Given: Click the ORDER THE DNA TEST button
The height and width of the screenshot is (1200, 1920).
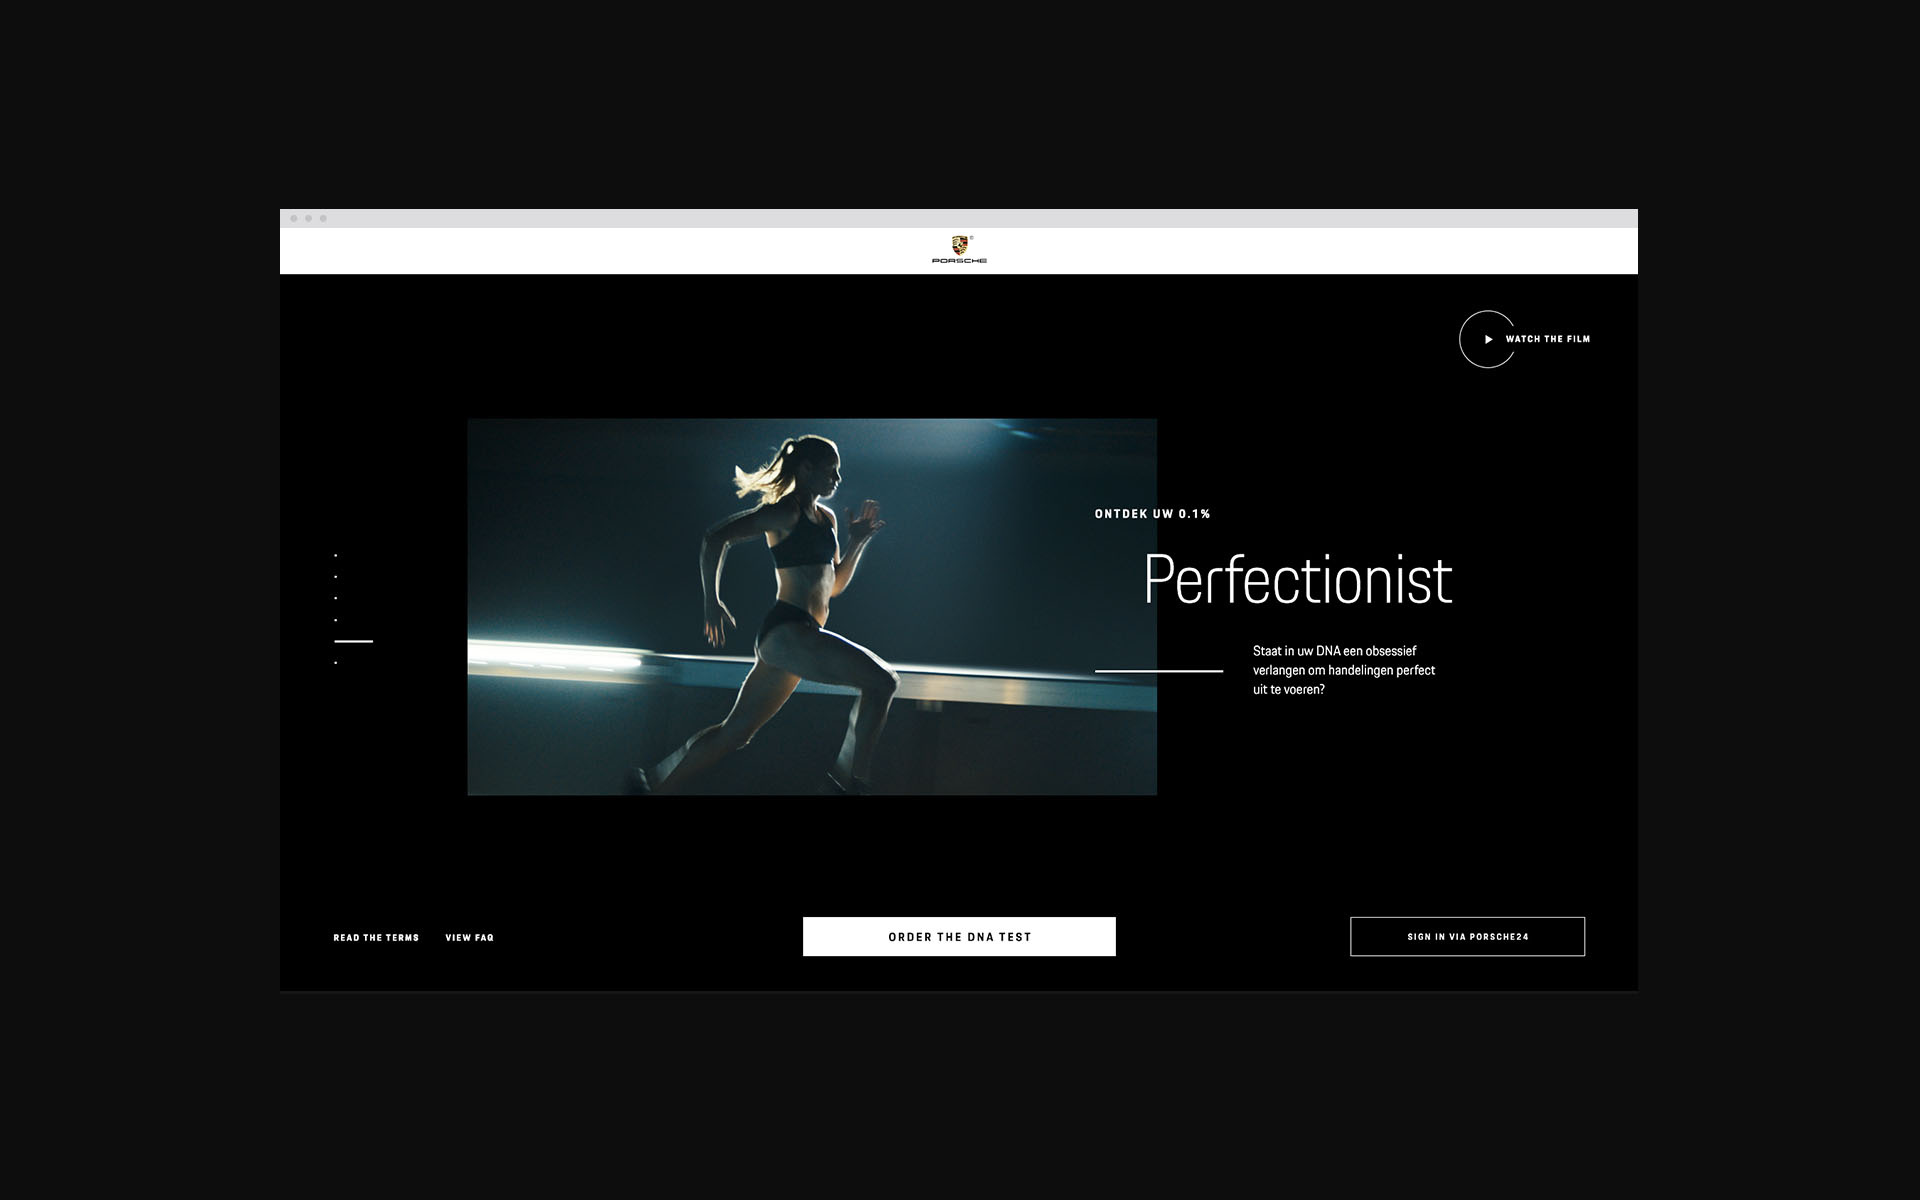Looking at the screenshot, I should 959,937.
